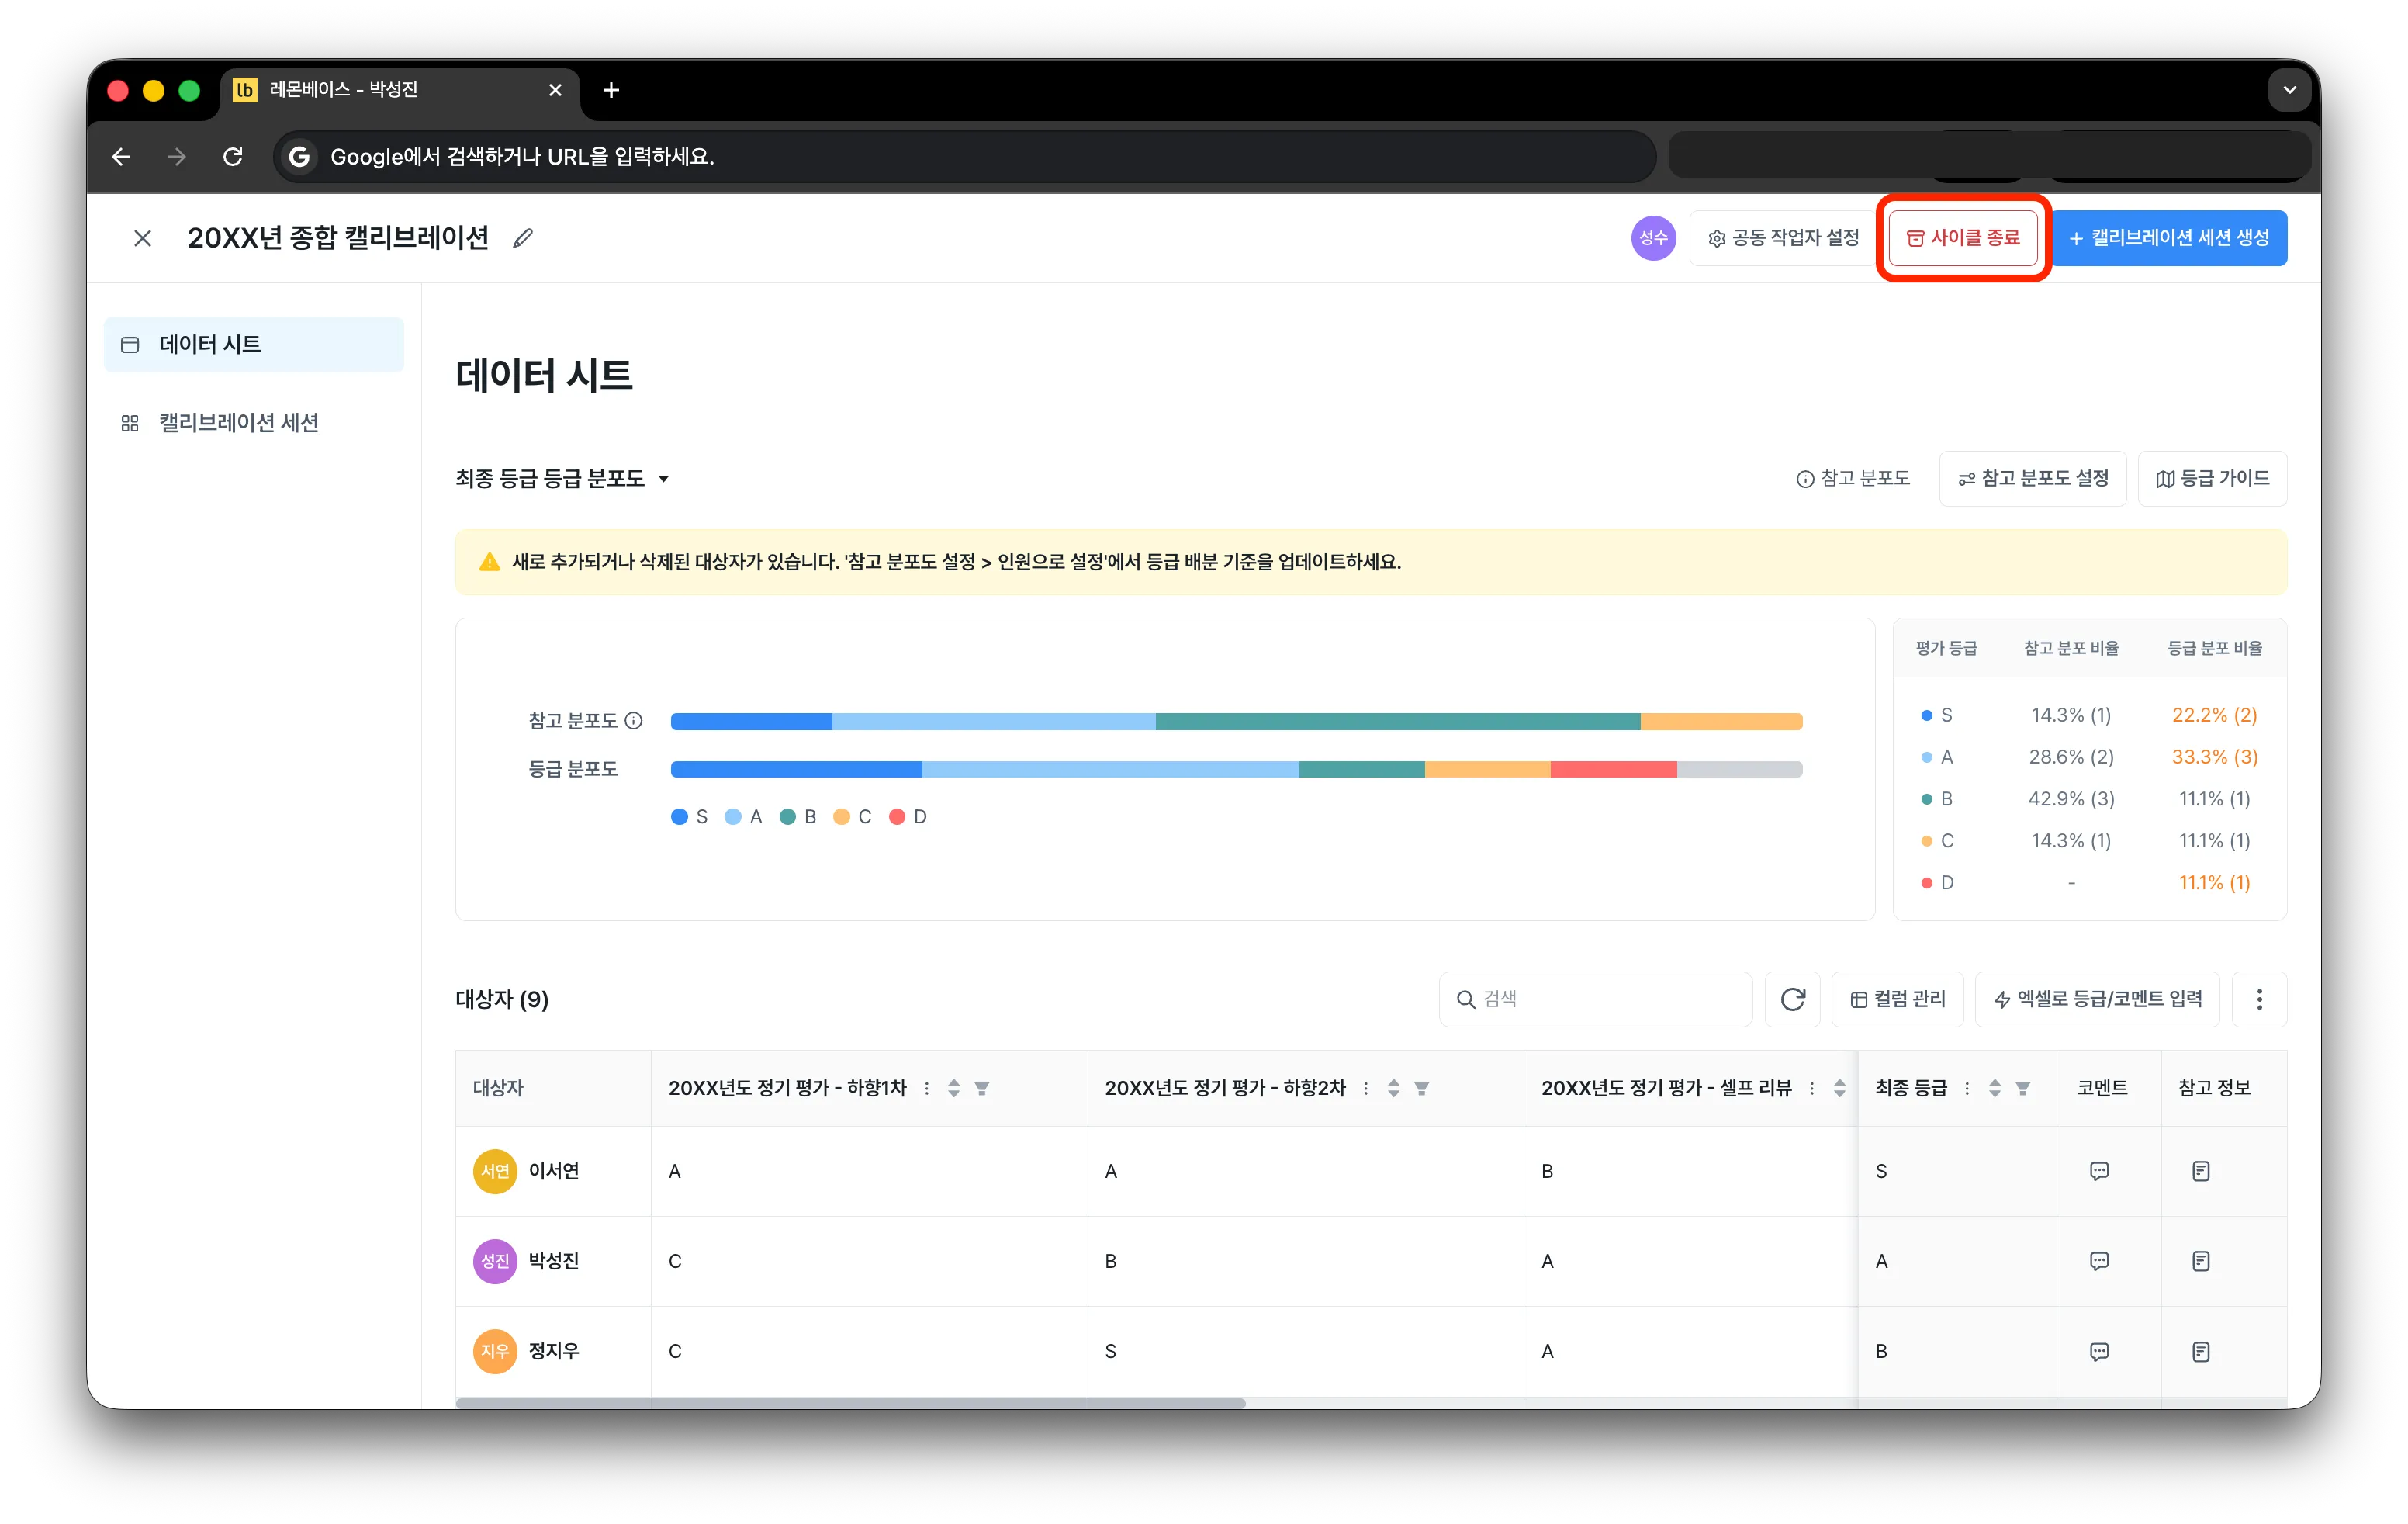Click 박성진 final grade A cell
Viewport: 2408px width, 1524px height.
coord(1958,1261)
